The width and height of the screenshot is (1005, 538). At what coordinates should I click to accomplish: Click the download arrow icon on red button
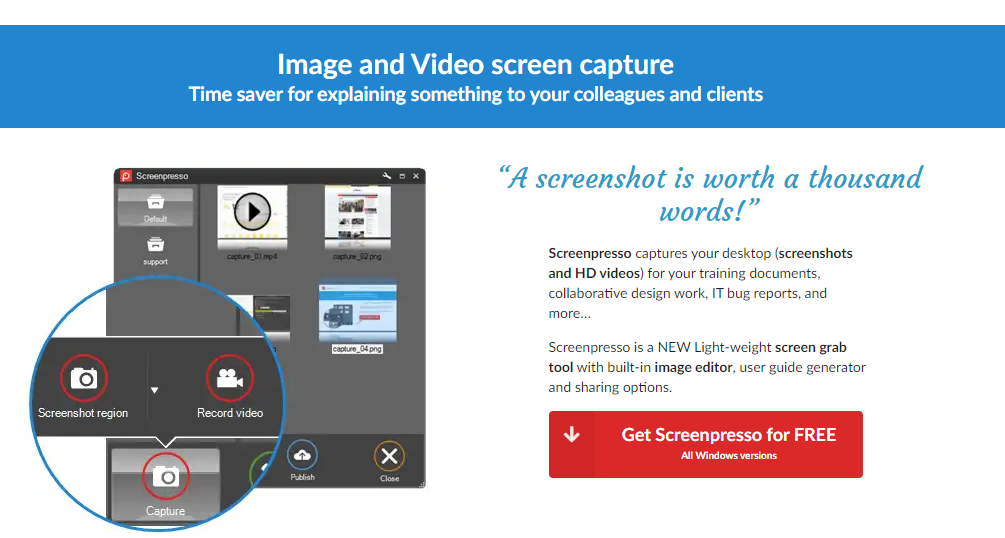pos(572,435)
